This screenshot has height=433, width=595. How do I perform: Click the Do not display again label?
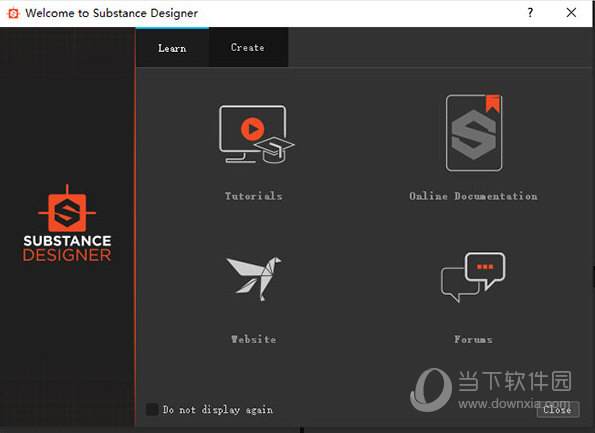218,410
